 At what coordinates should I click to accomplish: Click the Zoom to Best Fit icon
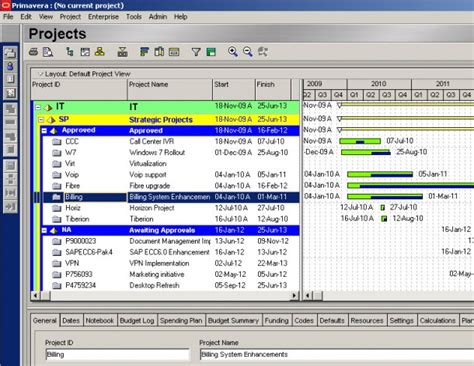pos(263,52)
